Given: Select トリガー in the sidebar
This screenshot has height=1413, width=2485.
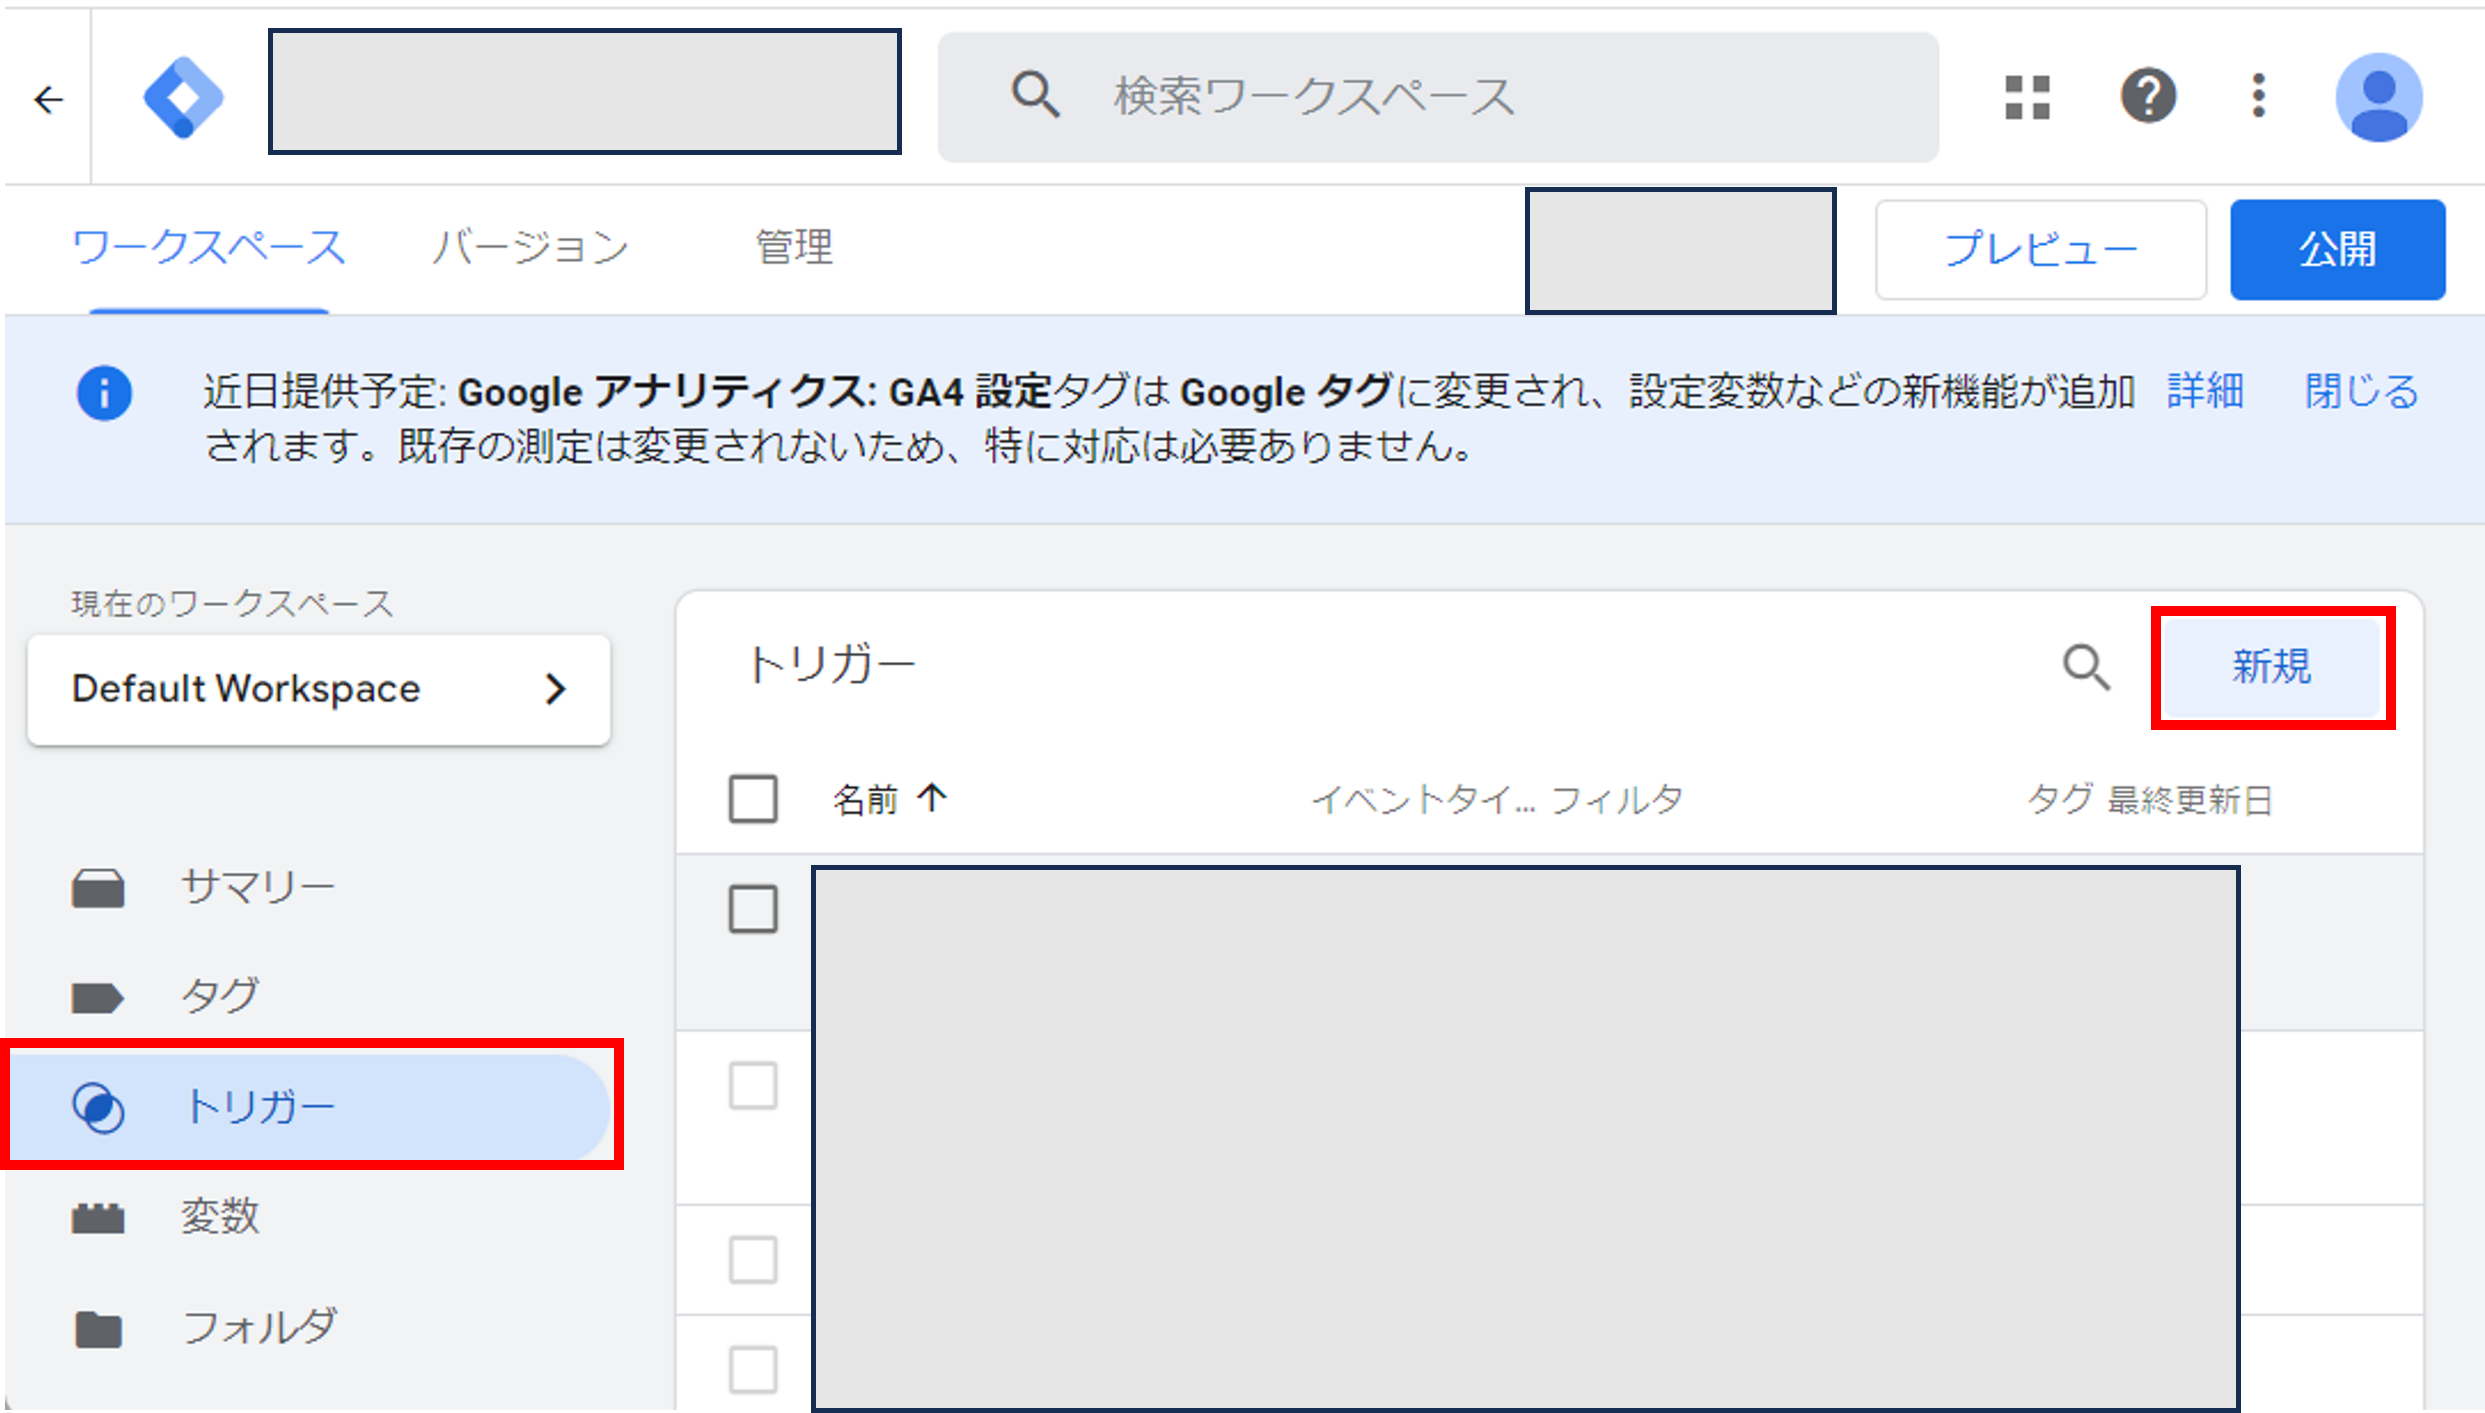Looking at the screenshot, I should point(310,1108).
